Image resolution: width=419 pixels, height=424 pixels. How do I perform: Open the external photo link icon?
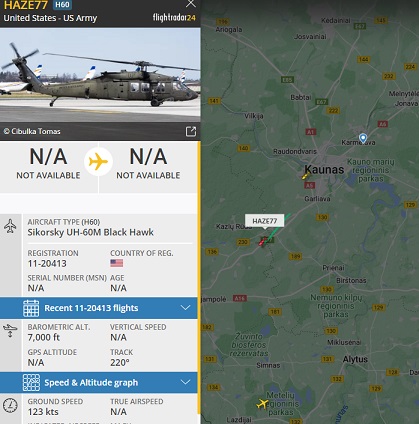tap(191, 131)
